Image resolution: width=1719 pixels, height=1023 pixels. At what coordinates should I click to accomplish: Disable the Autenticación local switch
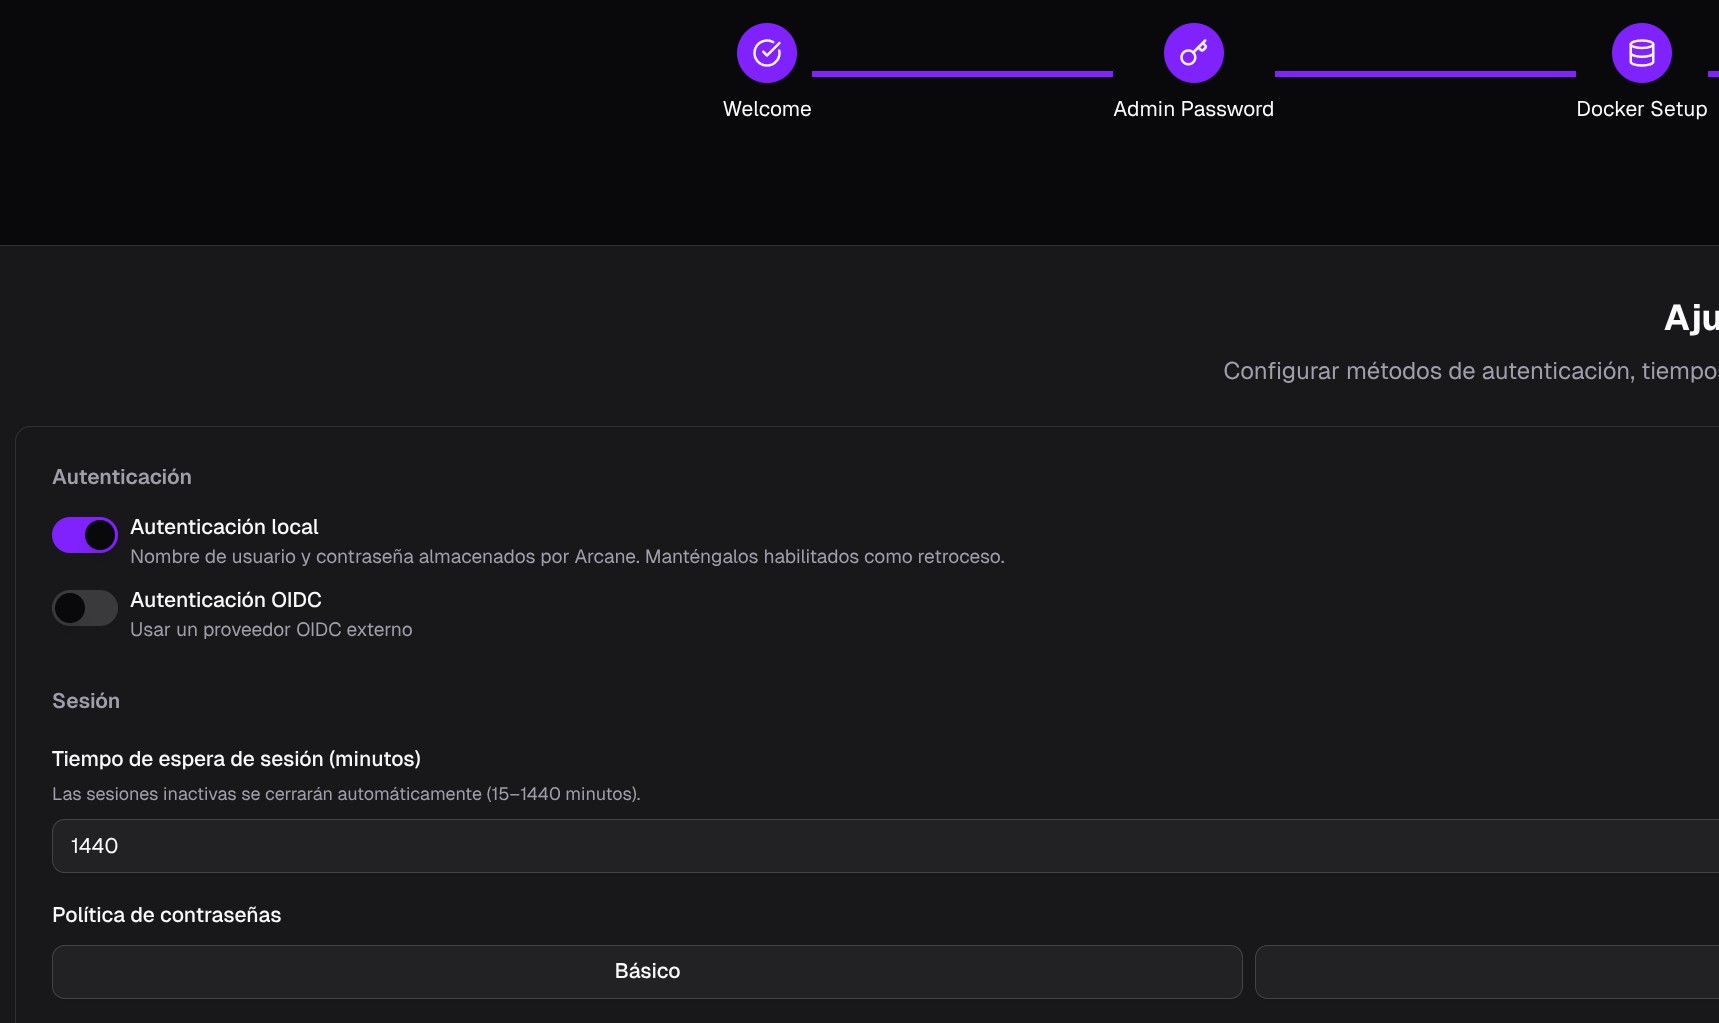pos(85,535)
